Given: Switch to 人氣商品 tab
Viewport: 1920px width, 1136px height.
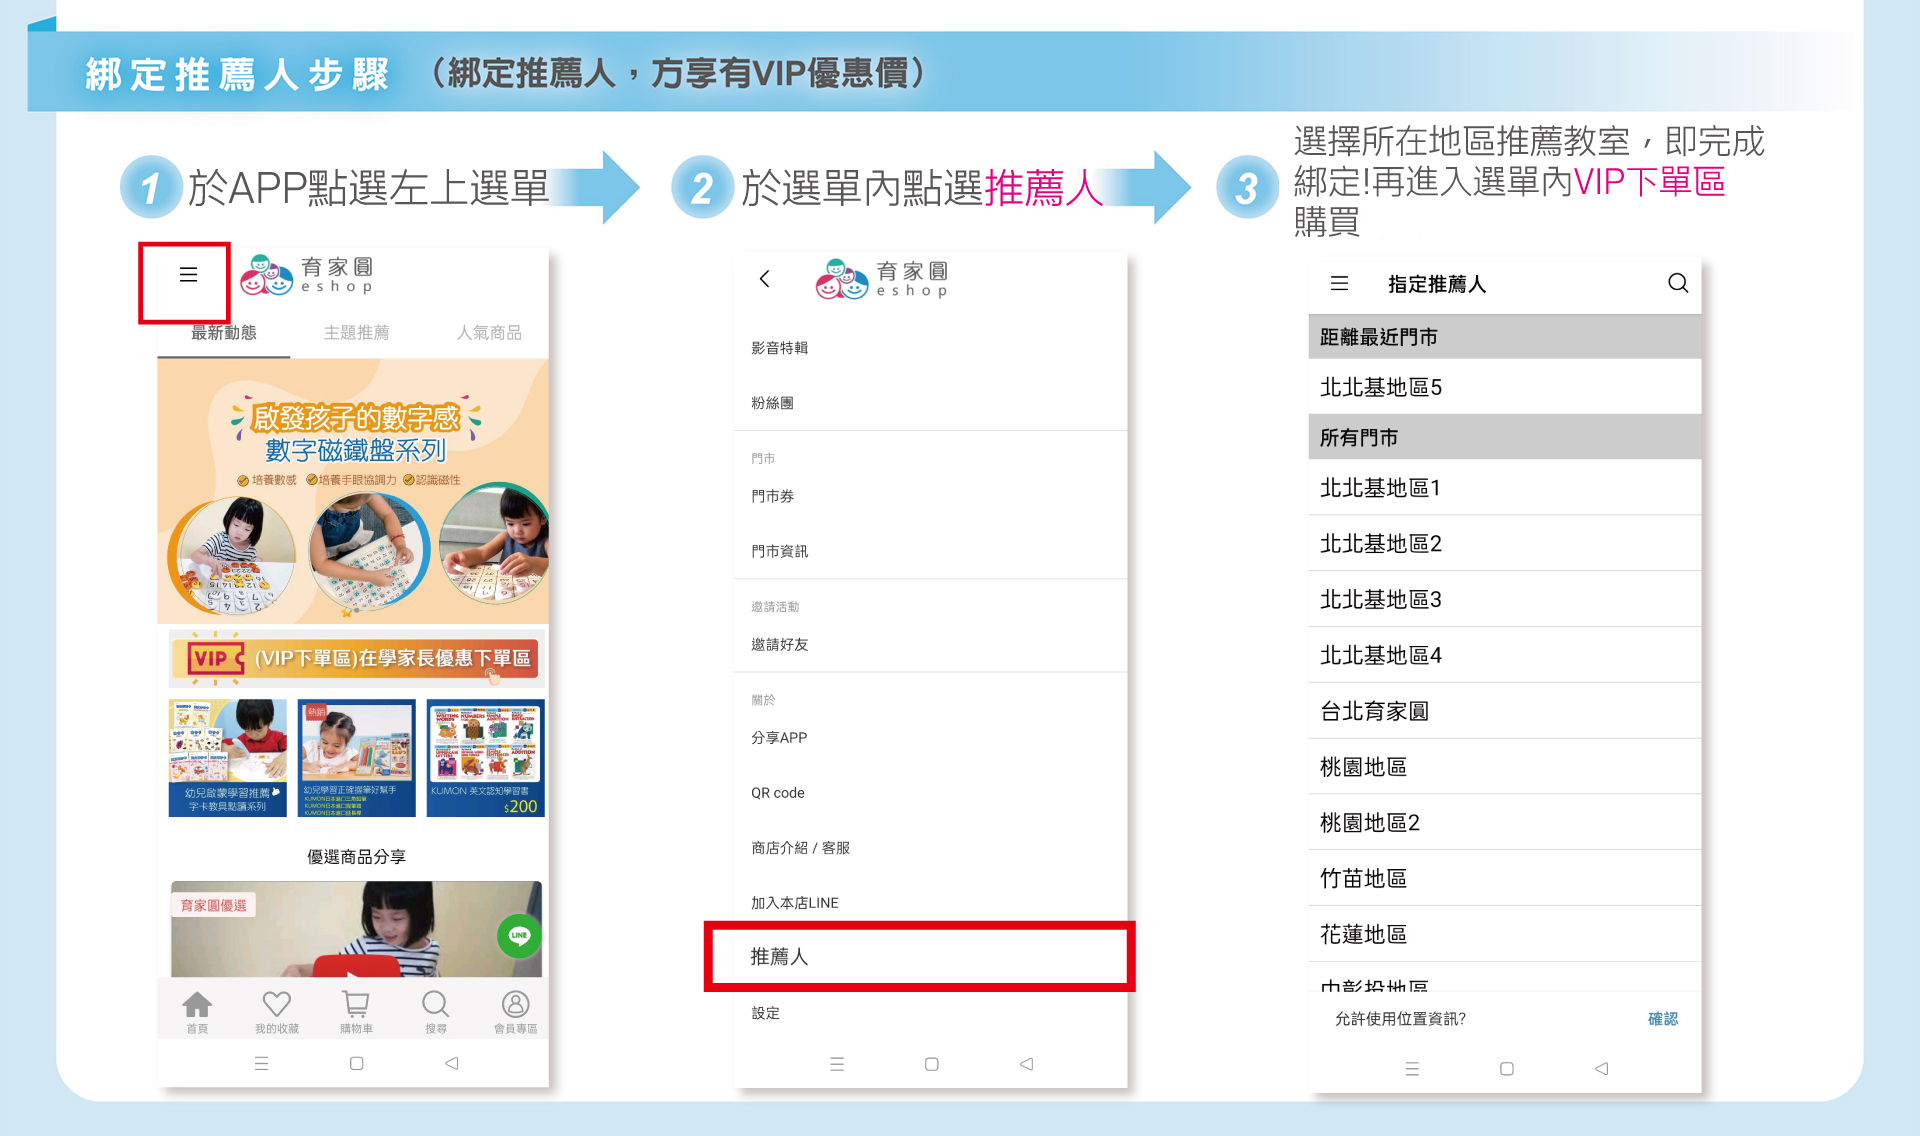Looking at the screenshot, I should coord(489,332).
